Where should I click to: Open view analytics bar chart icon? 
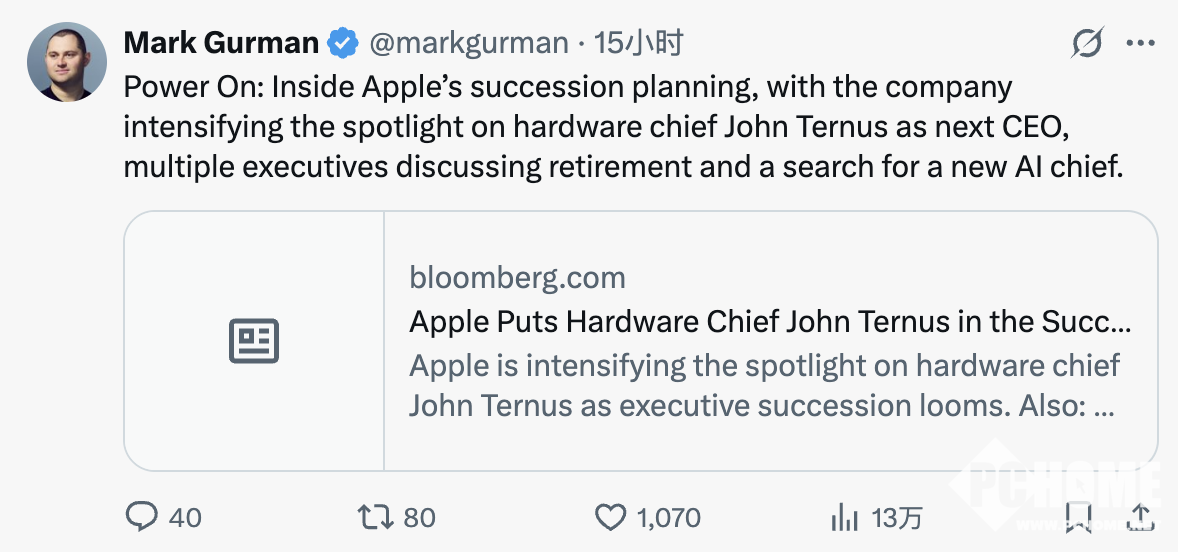(845, 517)
